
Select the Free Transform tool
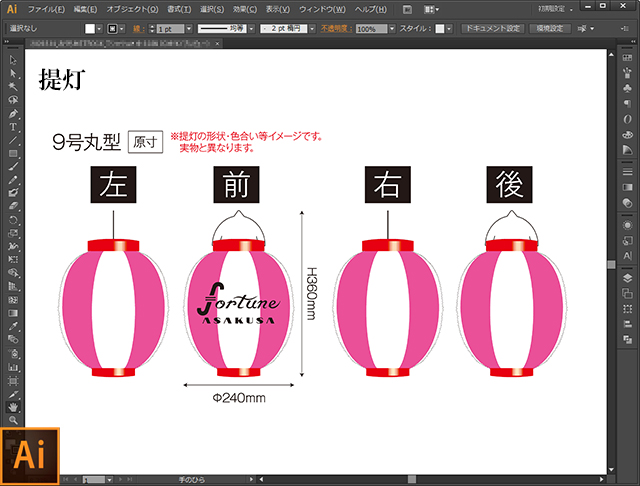coord(13,260)
